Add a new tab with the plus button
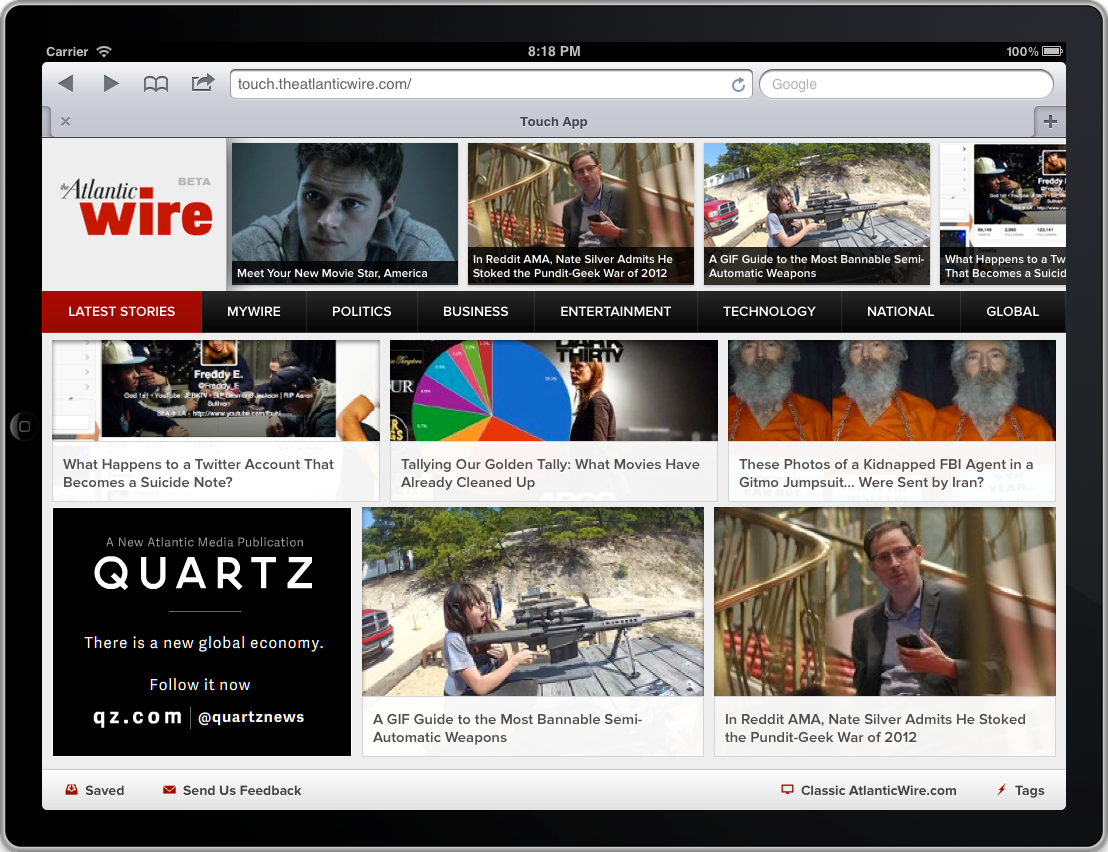The height and width of the screenshot is (852, 1108). (x=1050, y=122)
